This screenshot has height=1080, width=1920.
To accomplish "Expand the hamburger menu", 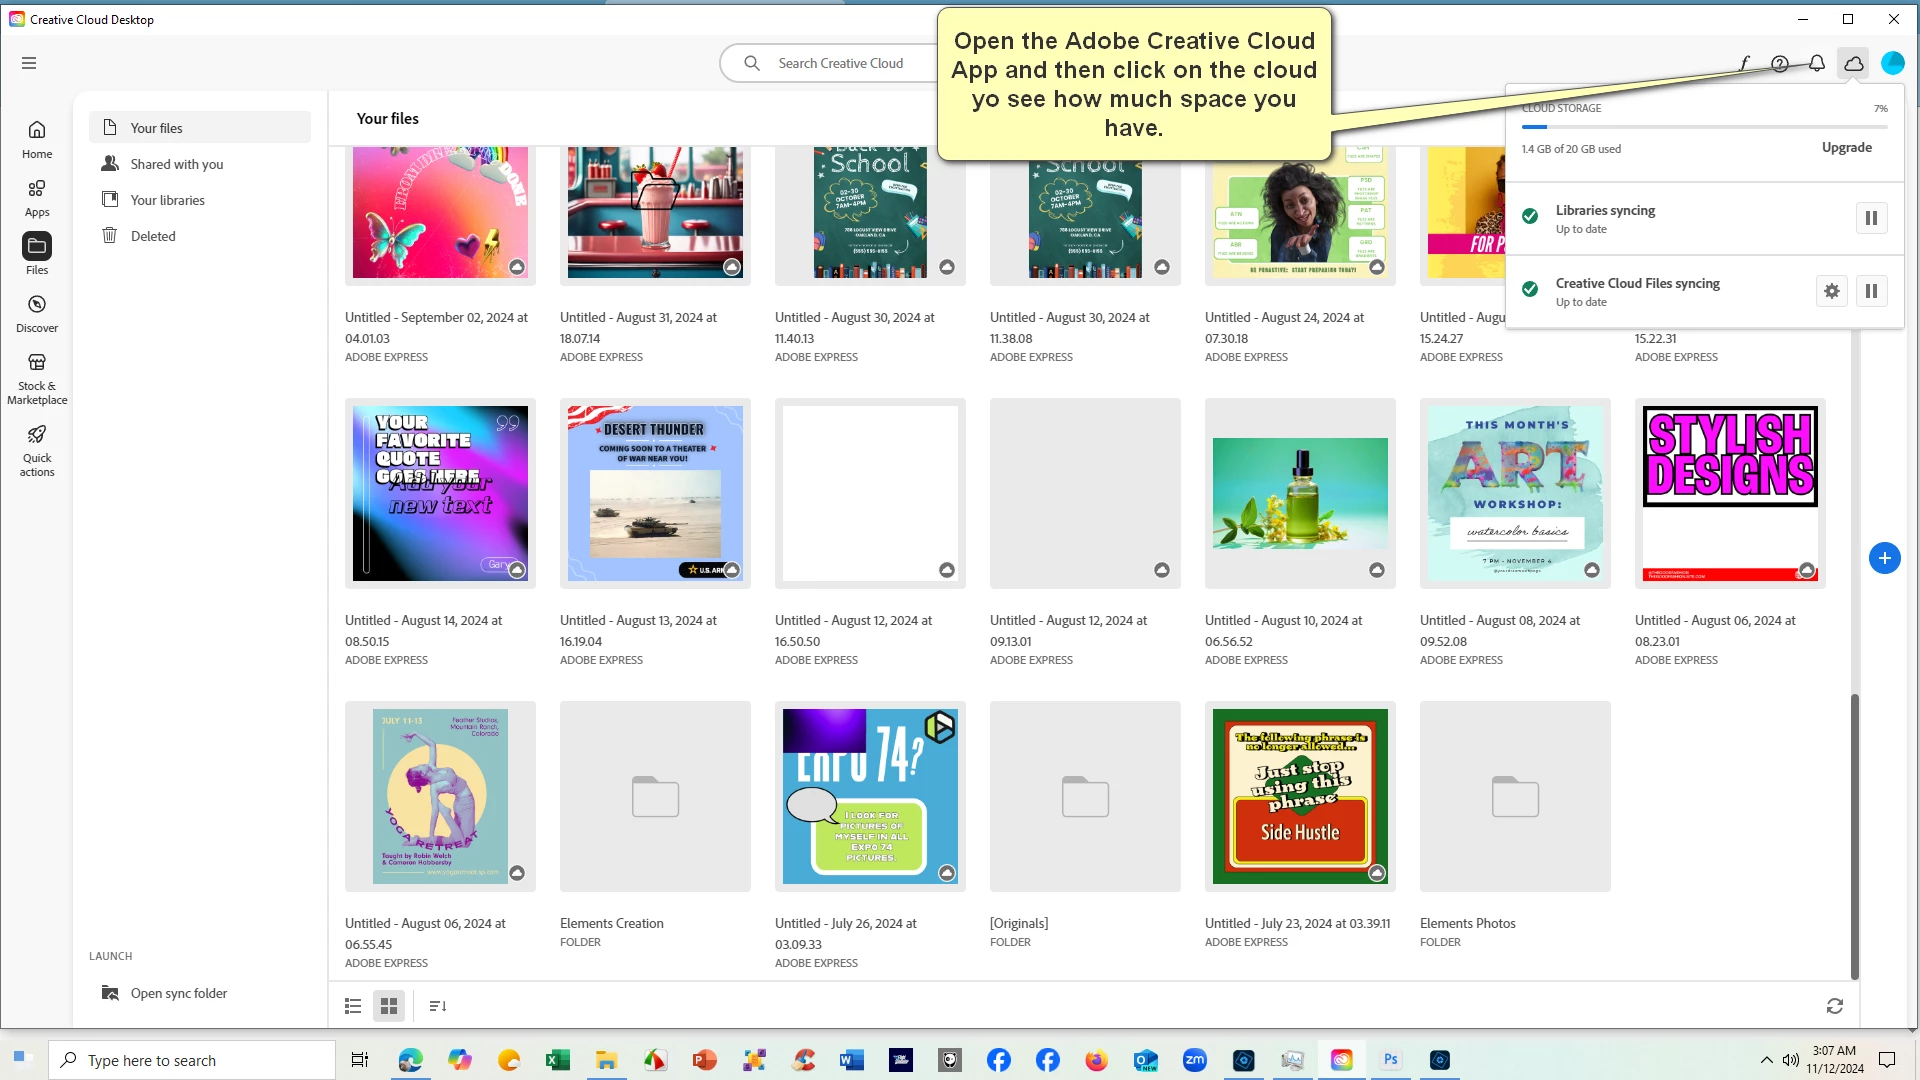I will click(29, 63).
